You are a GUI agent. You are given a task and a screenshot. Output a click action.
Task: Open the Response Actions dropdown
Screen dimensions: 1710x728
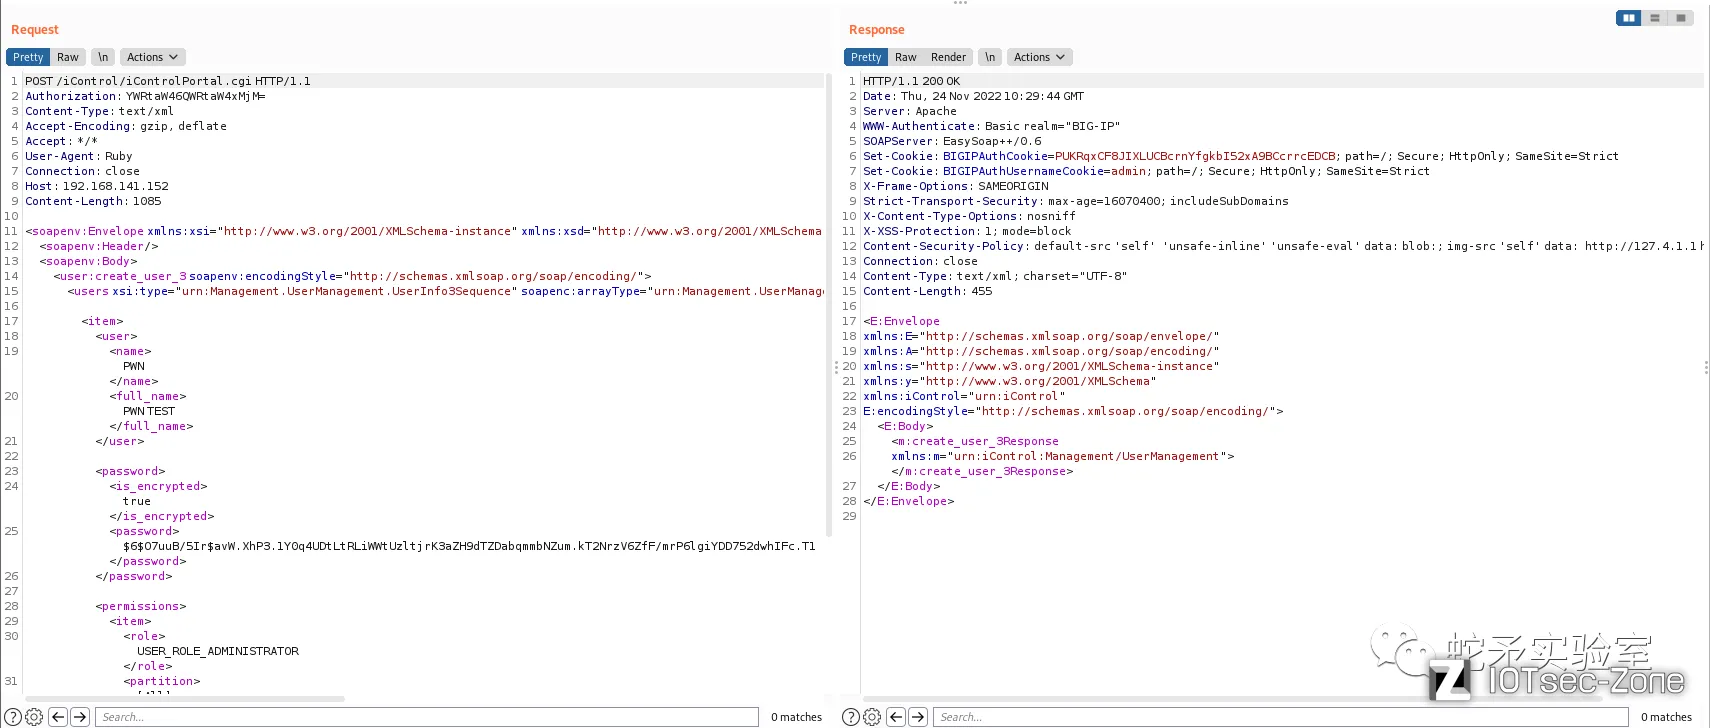1039,57
